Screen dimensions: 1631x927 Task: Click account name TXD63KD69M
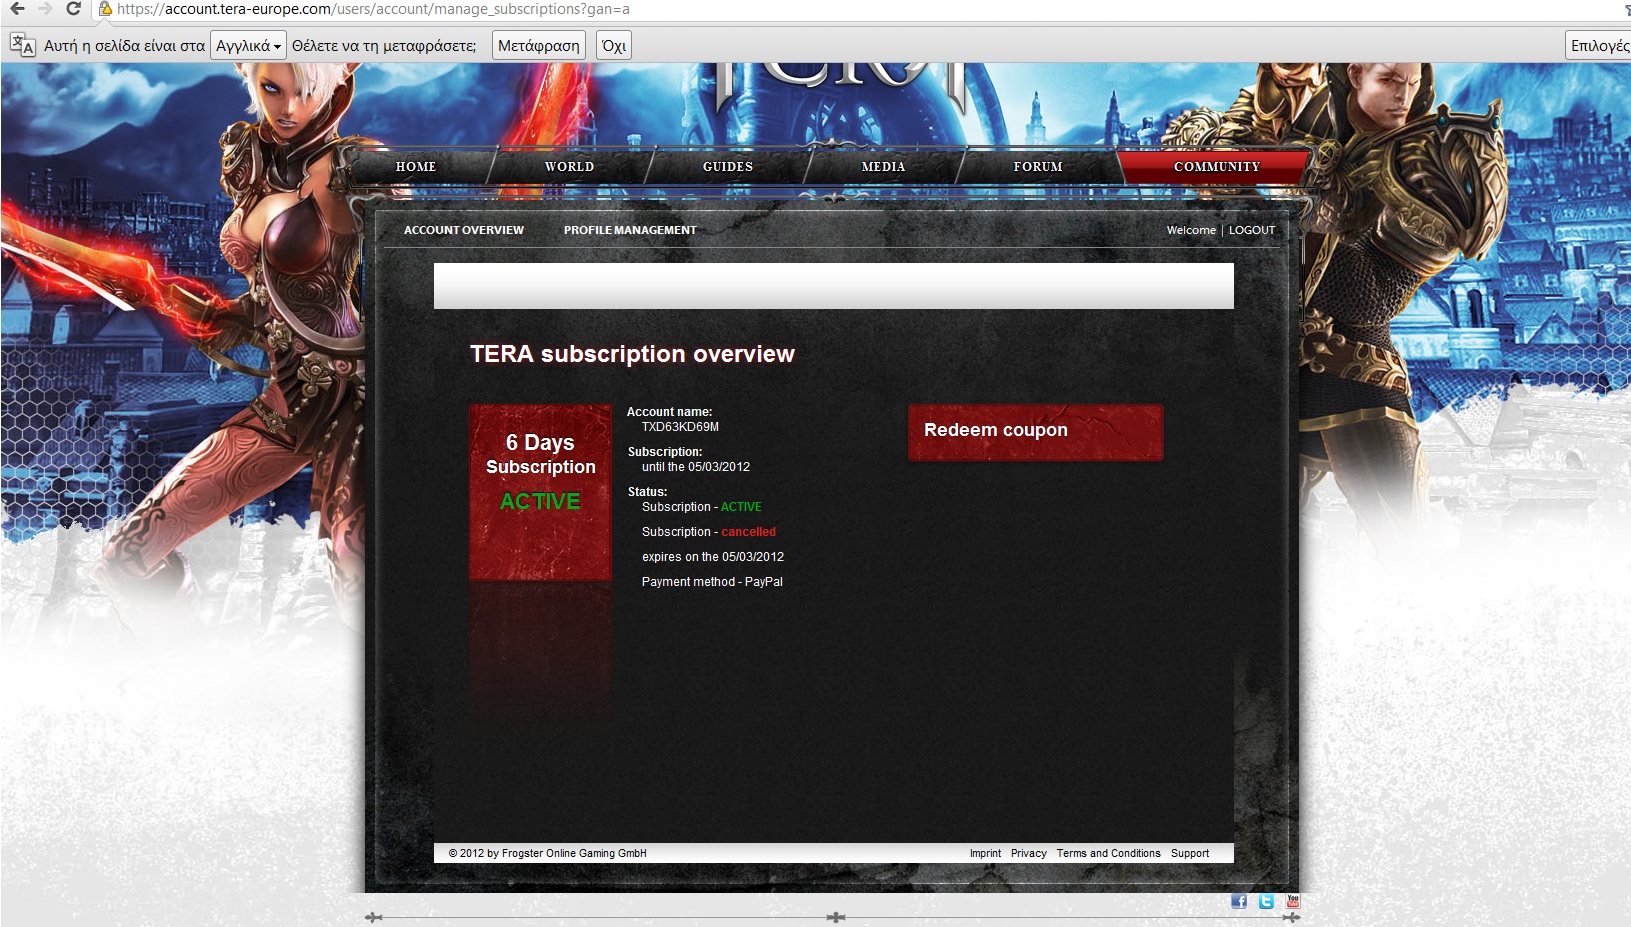(680, 427)
